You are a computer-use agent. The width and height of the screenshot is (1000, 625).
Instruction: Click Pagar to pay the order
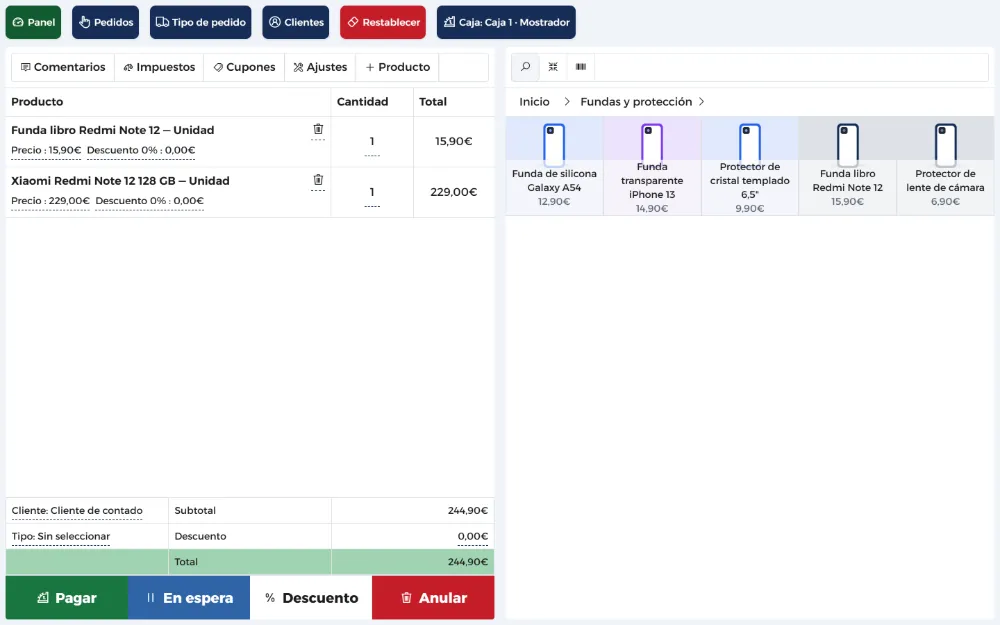click(x=67, y=598)
